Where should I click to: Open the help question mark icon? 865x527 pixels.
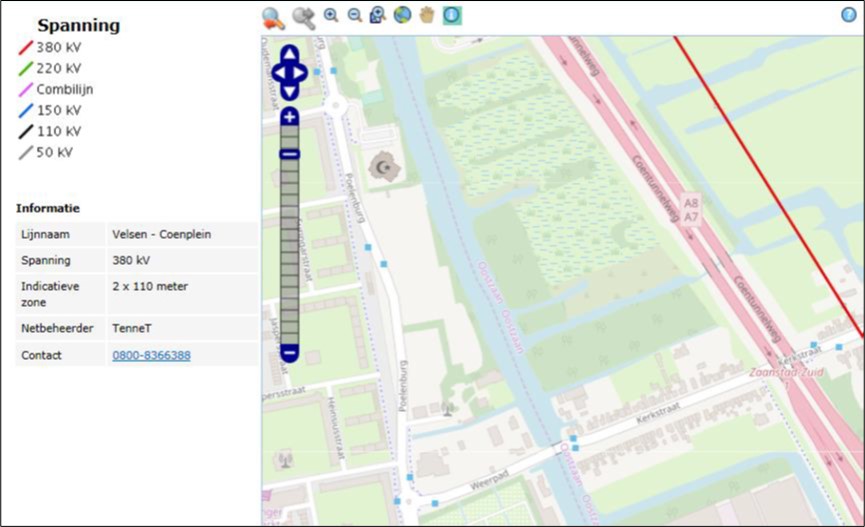point(849,14)
